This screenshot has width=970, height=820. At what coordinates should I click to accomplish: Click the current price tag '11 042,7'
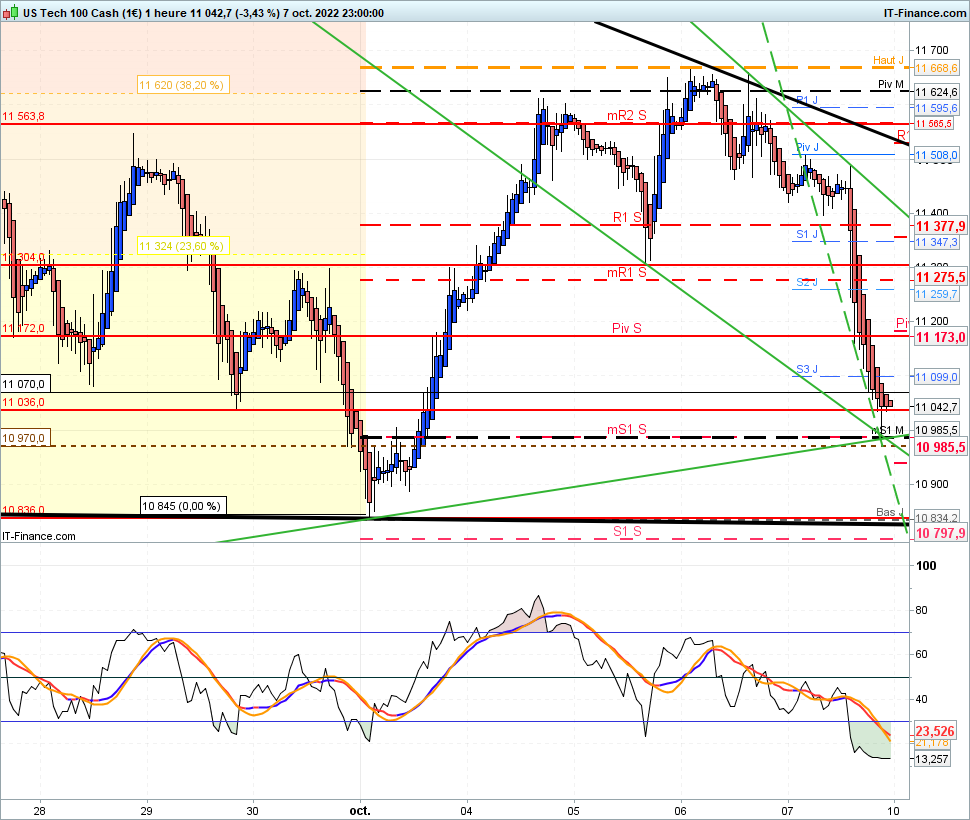point(937,407)
